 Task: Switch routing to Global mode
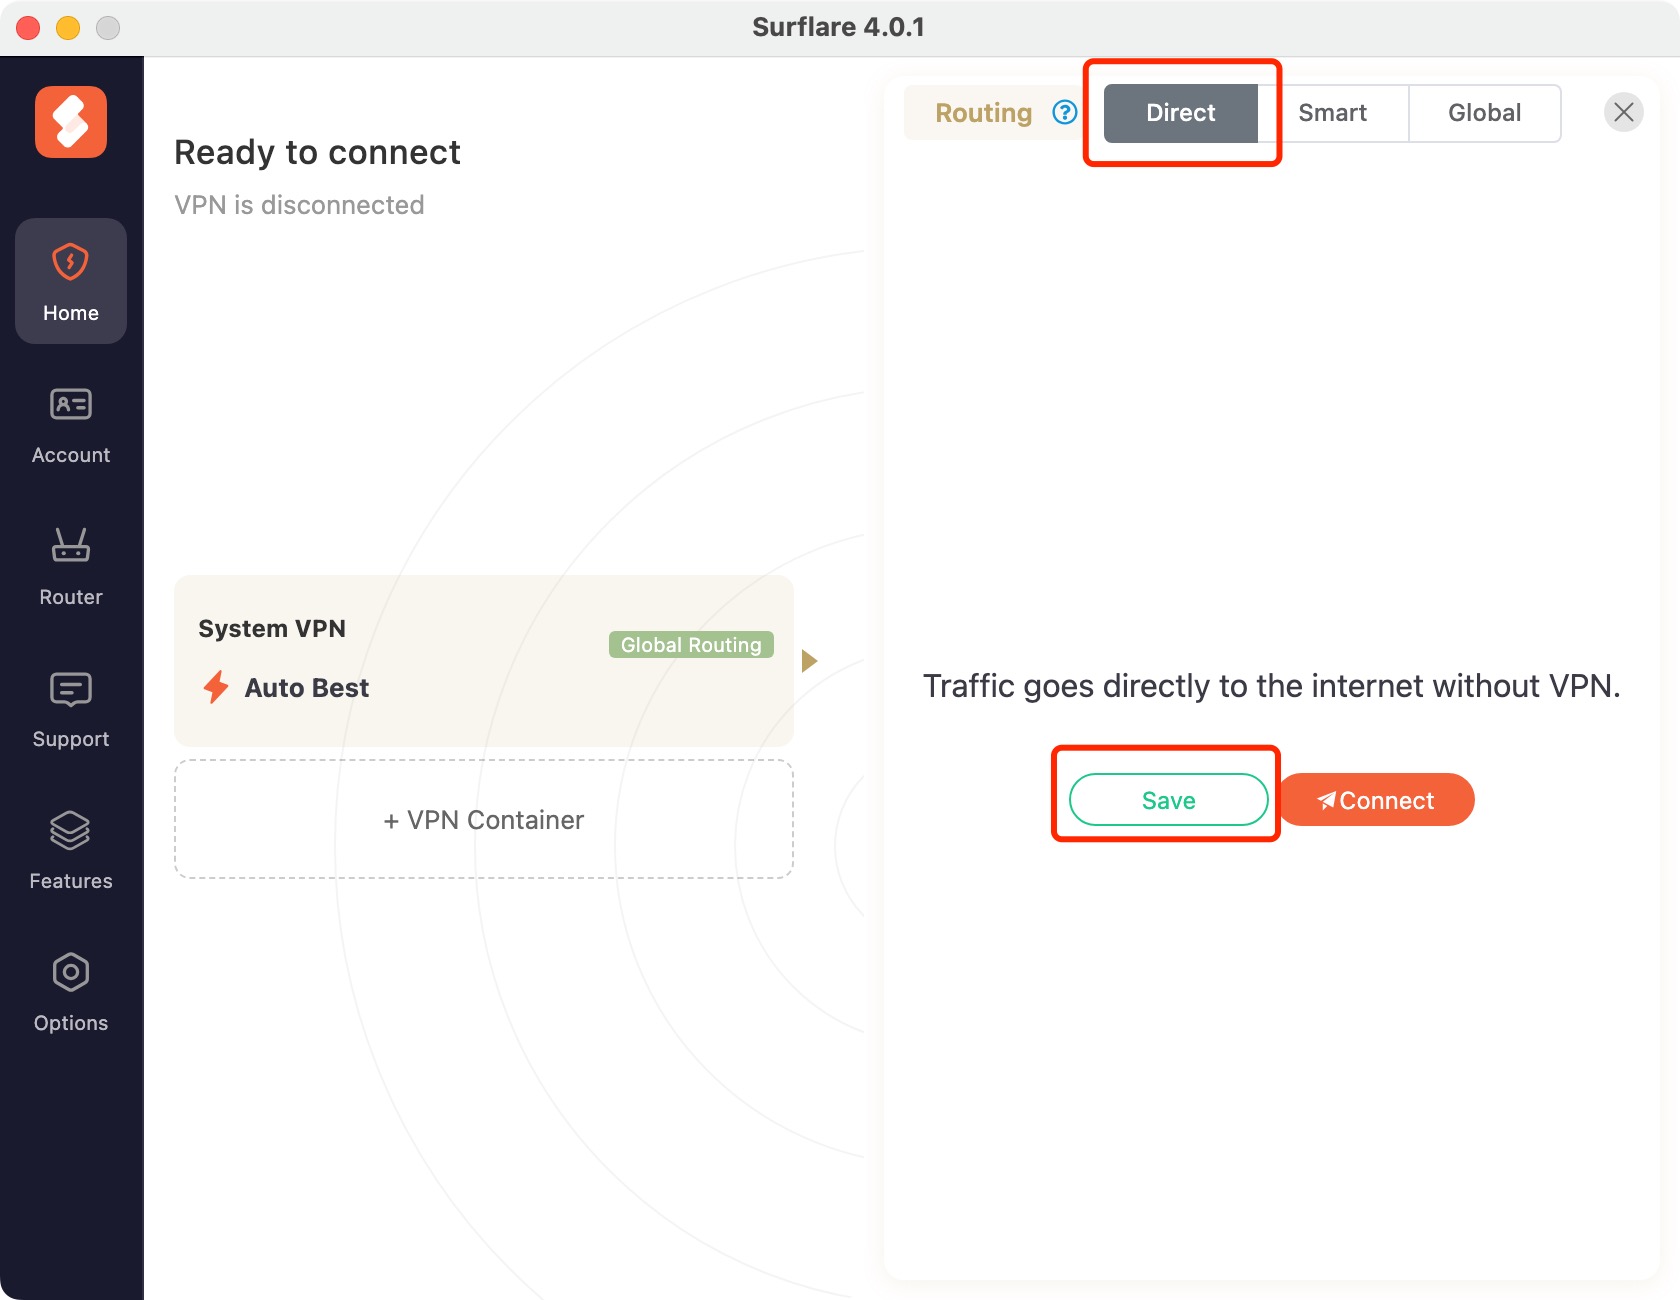point(1484,113)
